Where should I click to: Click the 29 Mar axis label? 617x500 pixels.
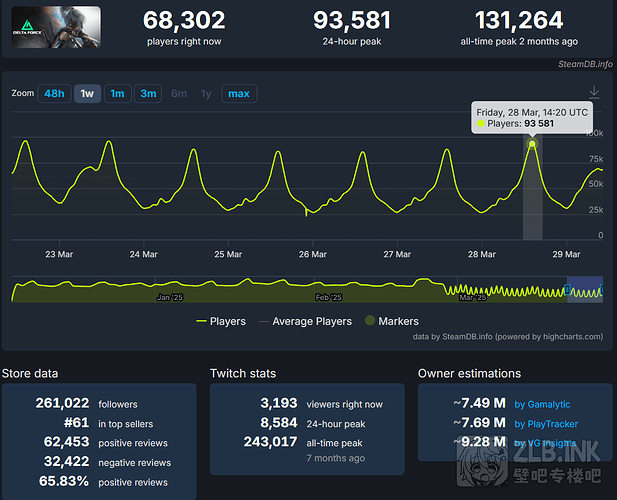(566, 255)
